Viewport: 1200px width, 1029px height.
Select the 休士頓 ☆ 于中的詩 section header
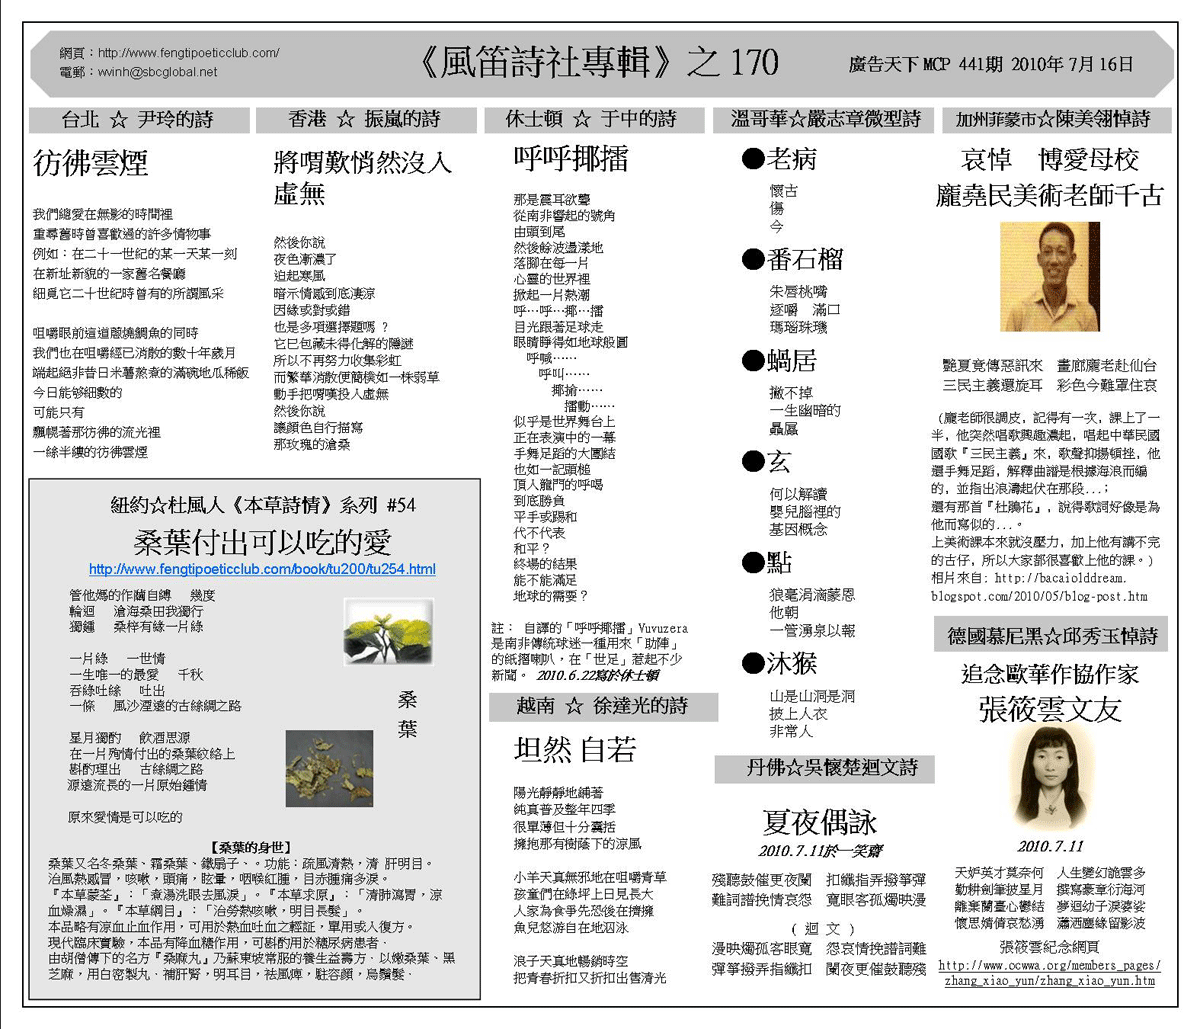(x=591, y=120)
